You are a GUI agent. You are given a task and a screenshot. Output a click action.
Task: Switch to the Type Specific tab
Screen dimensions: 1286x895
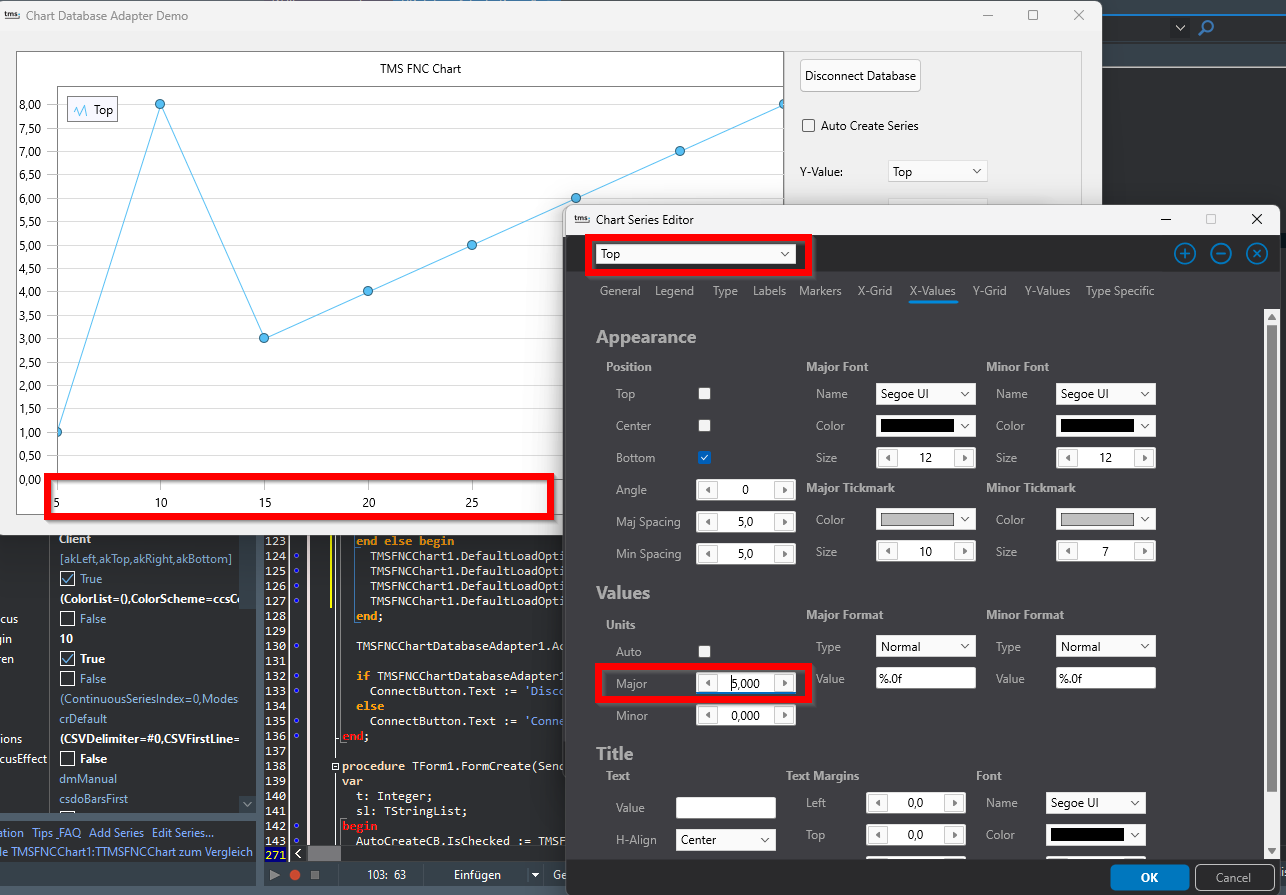coord(1120,291)
